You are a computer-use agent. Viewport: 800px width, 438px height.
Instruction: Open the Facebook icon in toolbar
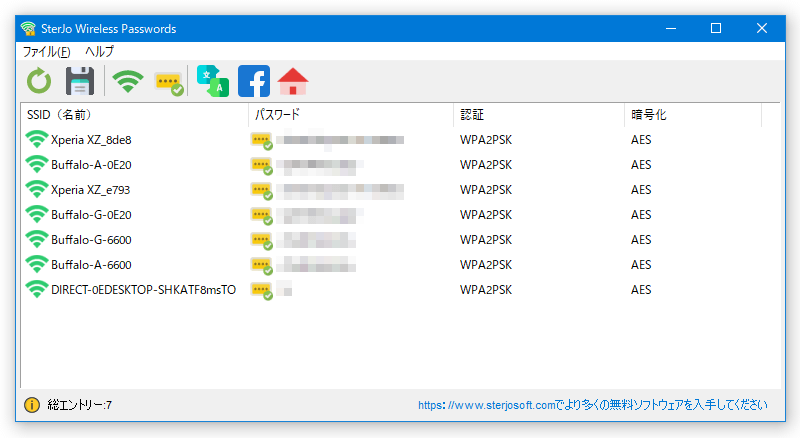click(x=254, y=81)
